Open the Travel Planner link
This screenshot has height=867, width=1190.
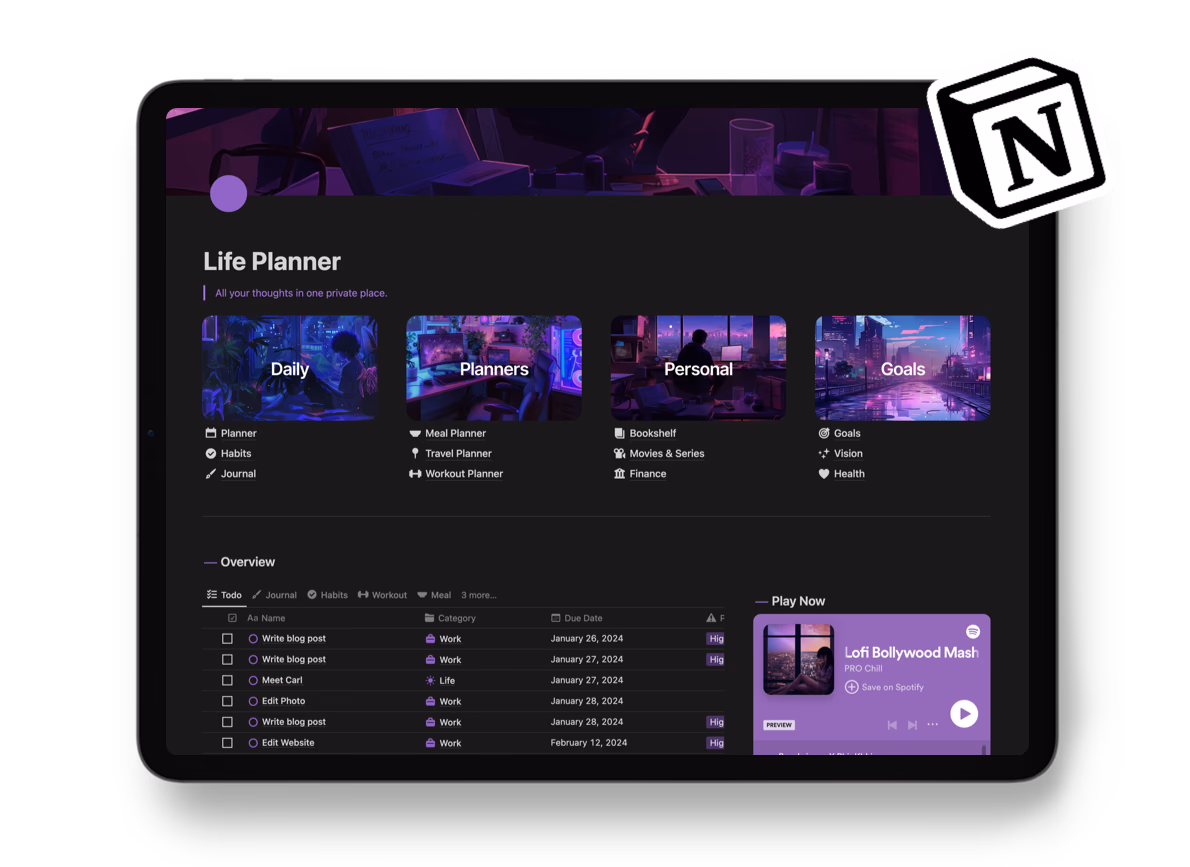(x=458, y=453)
